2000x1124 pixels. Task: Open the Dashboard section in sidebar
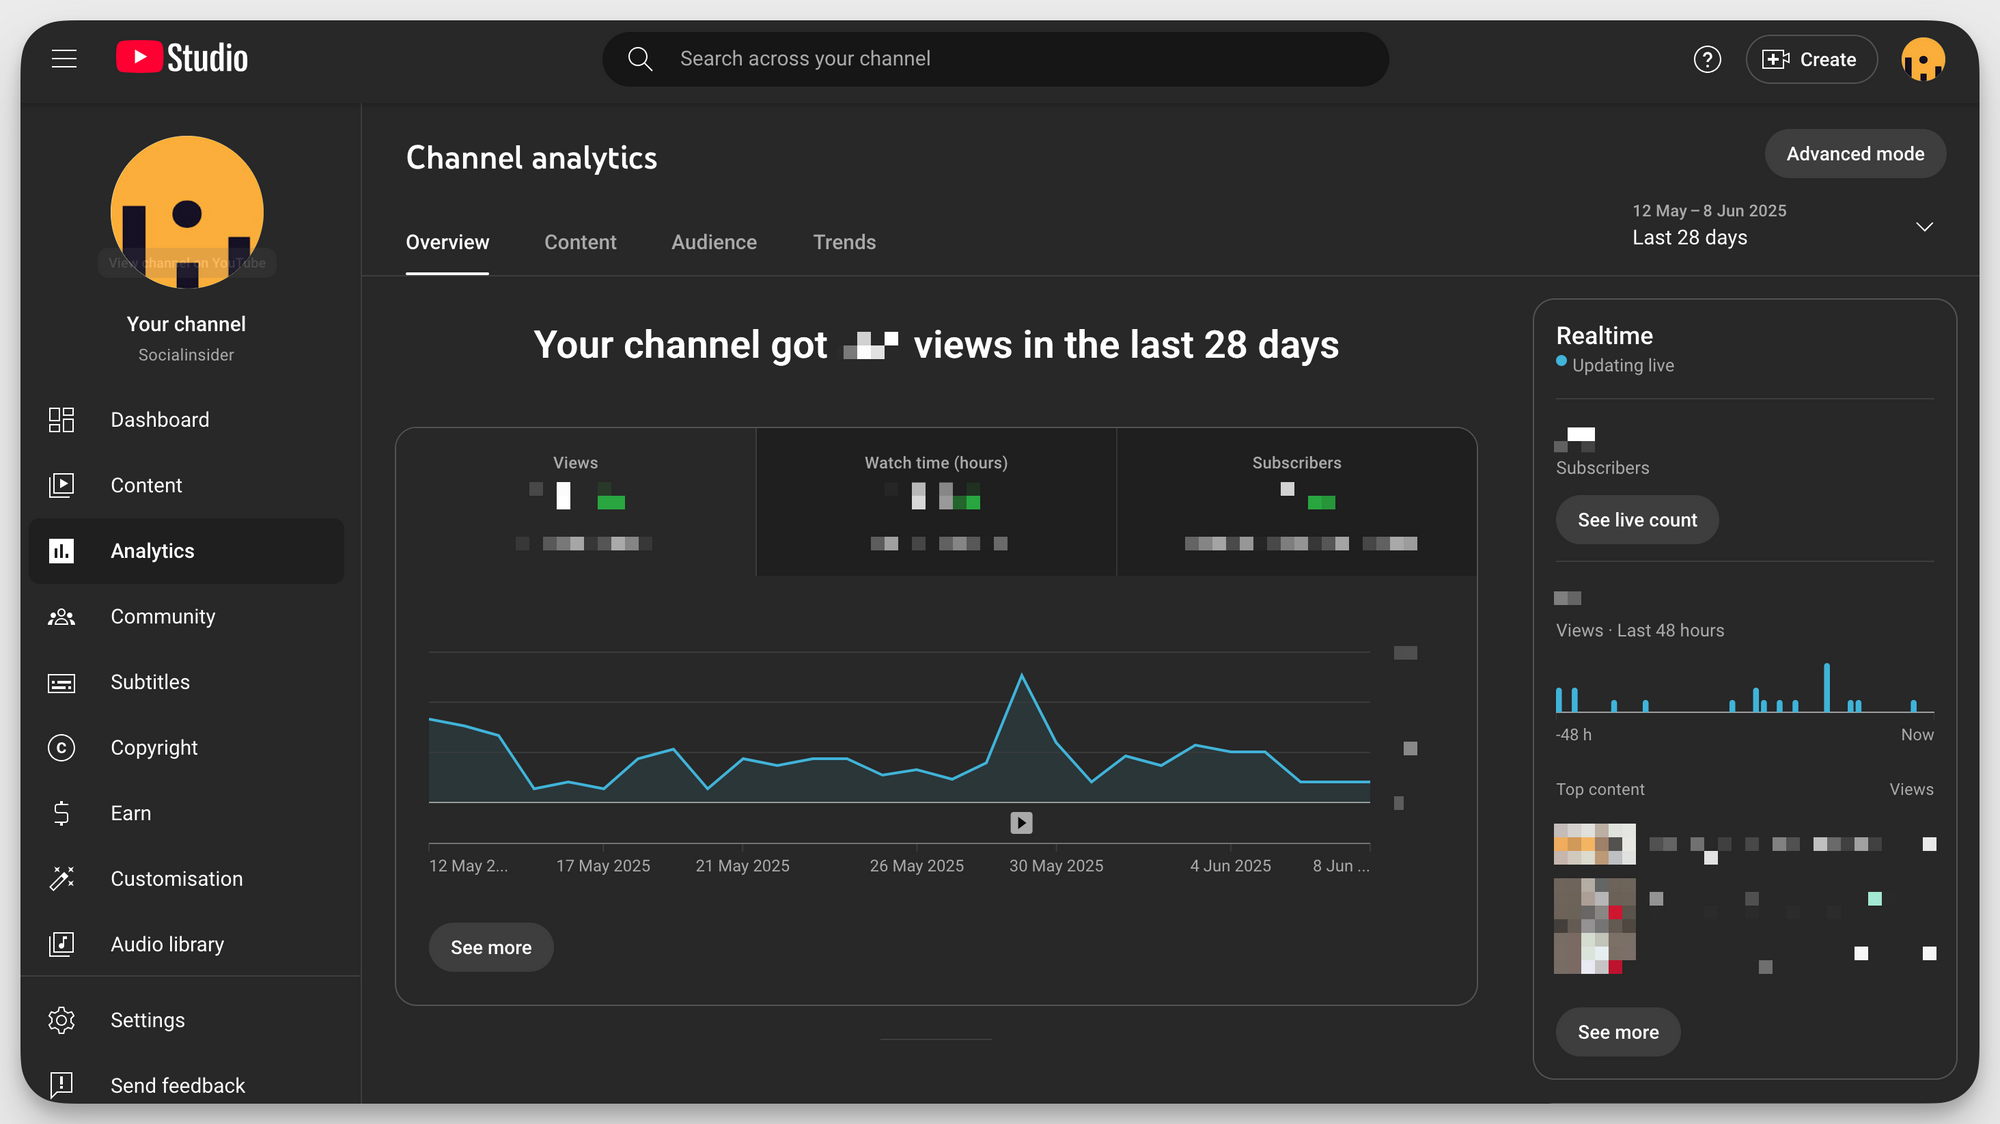[159, 419]
